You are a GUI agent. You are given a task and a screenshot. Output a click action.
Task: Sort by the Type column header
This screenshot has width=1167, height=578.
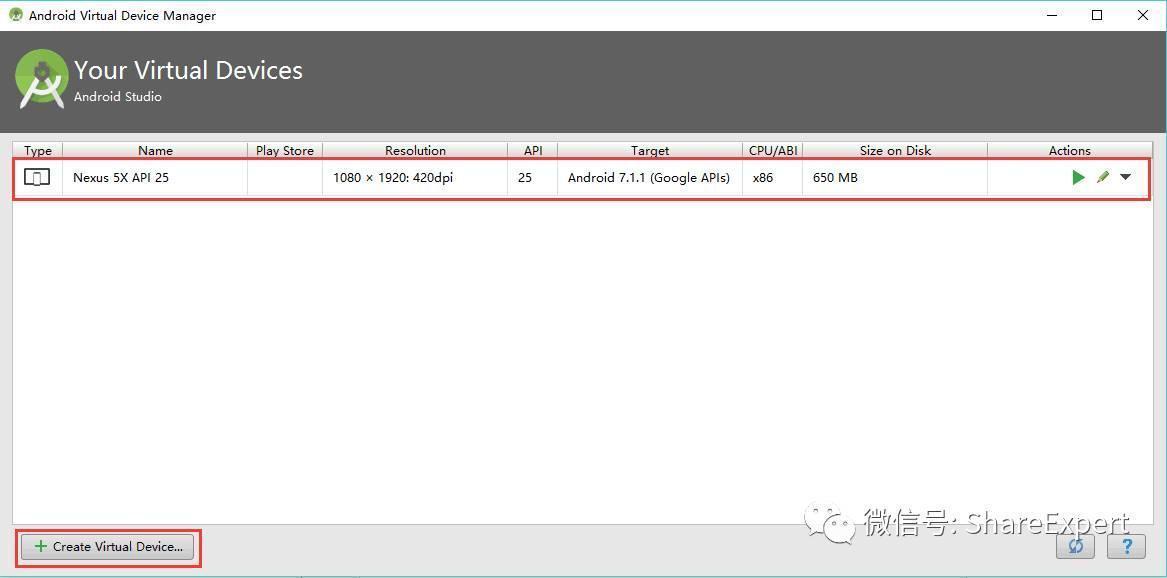click(38, 150)
